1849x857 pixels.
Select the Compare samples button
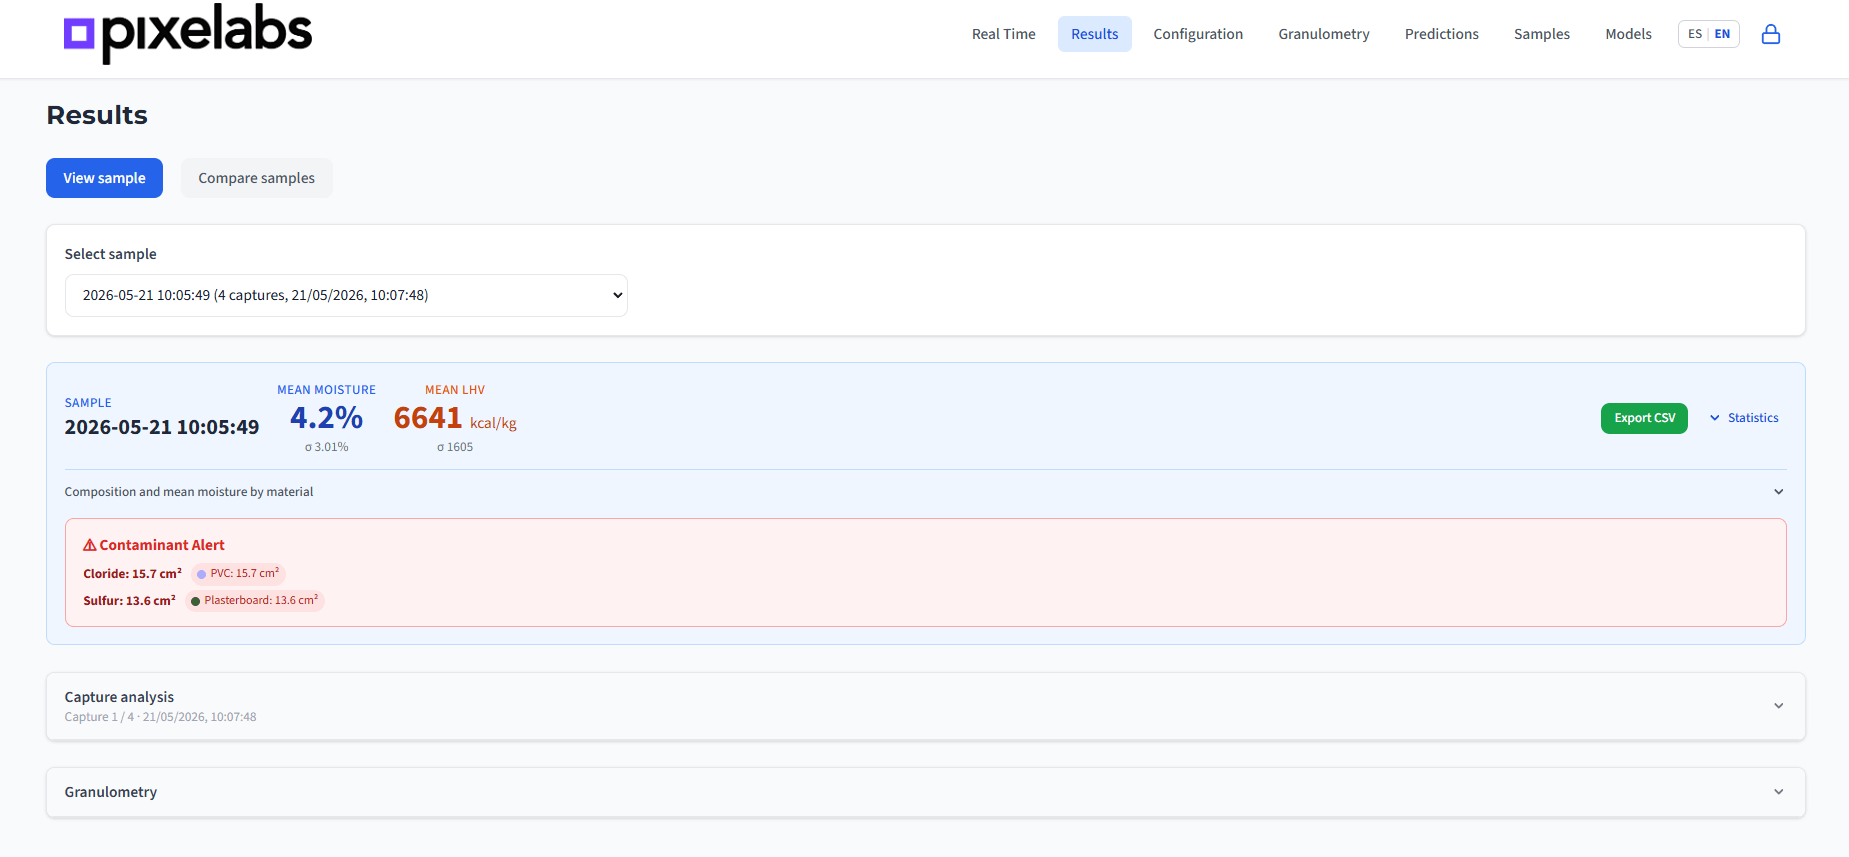(257, 178)
